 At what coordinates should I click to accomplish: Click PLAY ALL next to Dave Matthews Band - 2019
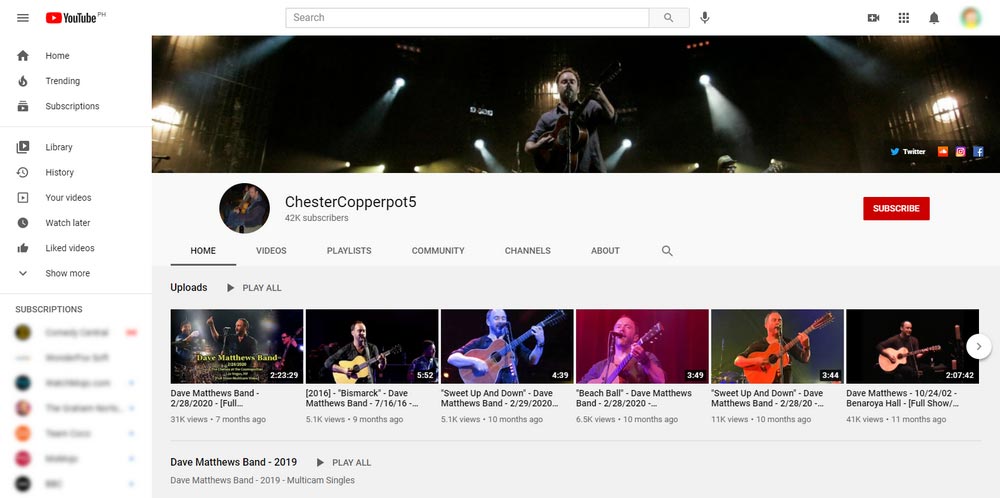click(344, 462)
